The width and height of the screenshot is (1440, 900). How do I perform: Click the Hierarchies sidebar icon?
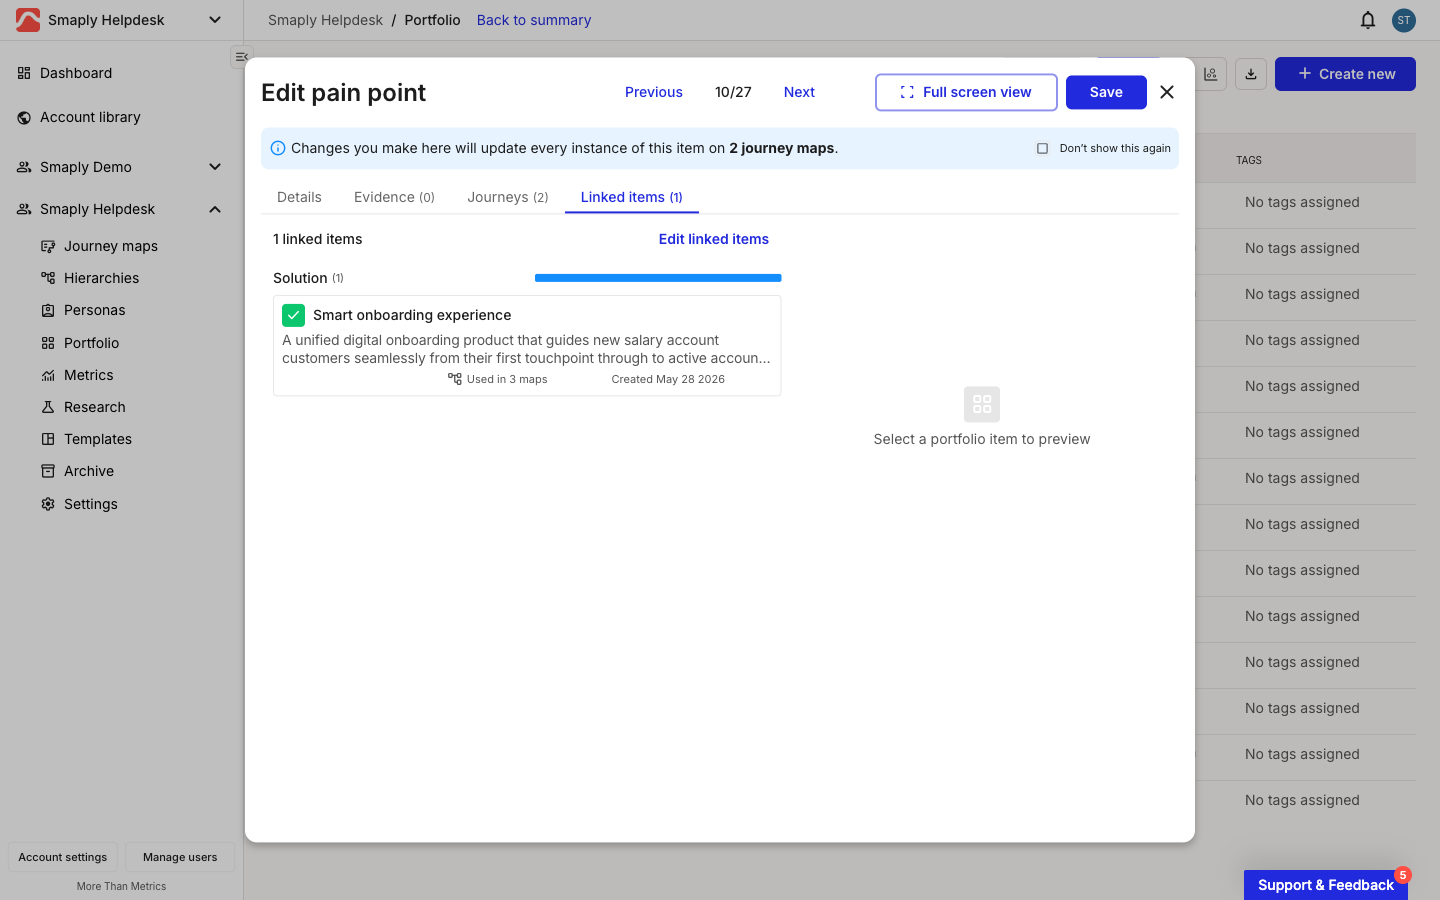(x=48, y=278)
